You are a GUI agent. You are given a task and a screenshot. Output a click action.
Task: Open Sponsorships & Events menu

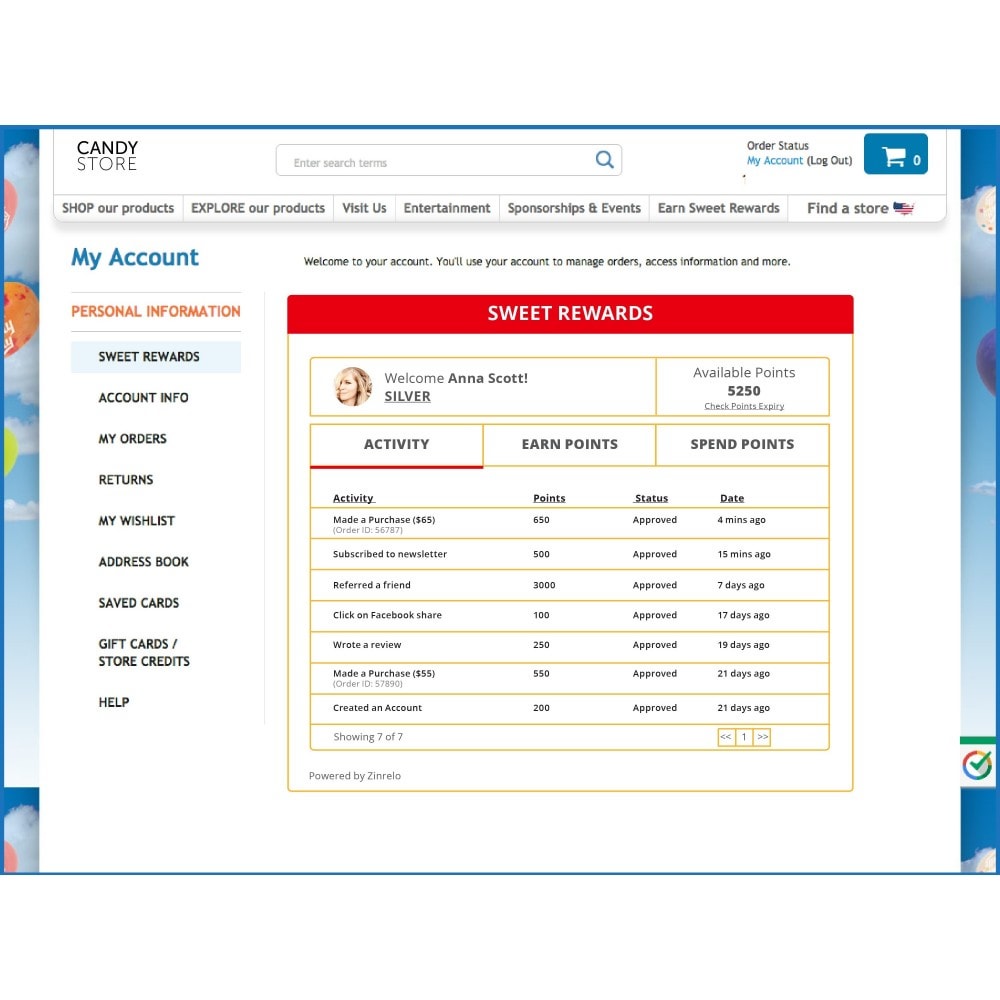(x=574, y=208)
